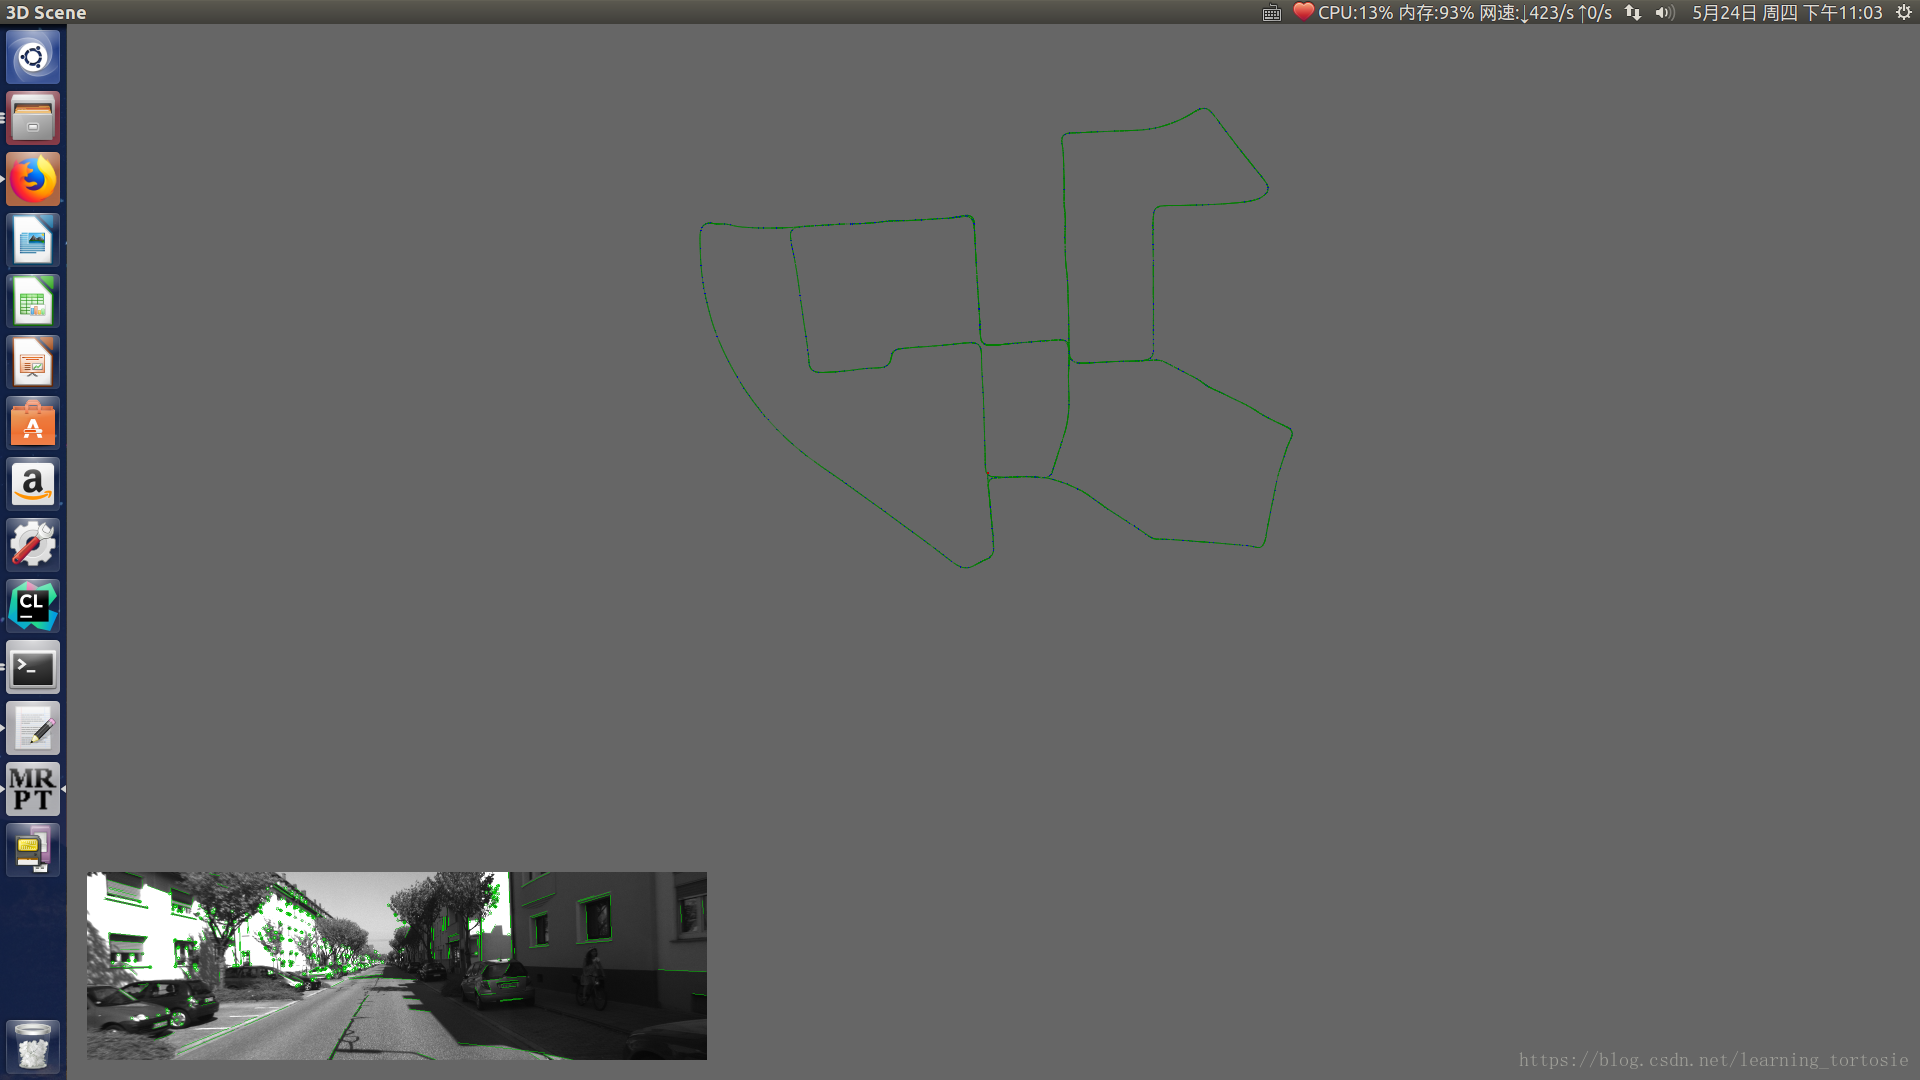Image resolution: width=1920 pixels, height=1080 pixels.
Task: Click the 3D Scene window title
Action: [x=46, y=13]
